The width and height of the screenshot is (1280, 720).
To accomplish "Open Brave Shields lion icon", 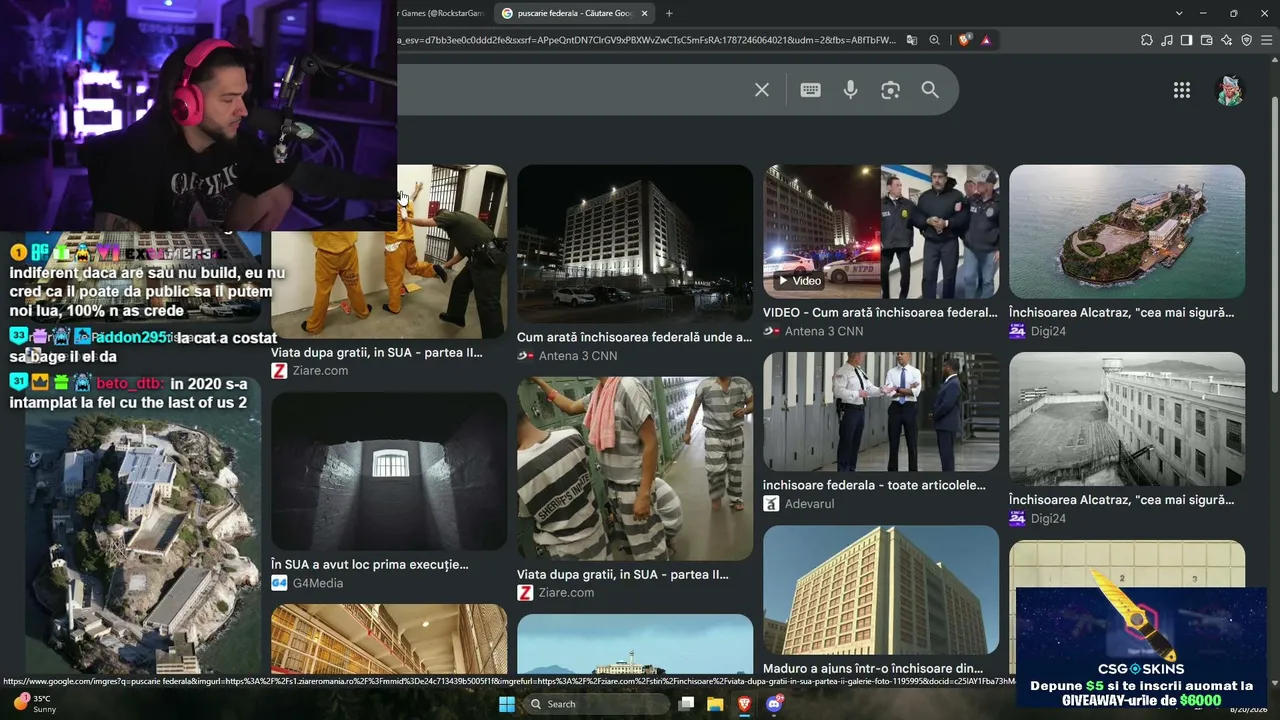I will (x=964, y=40).
